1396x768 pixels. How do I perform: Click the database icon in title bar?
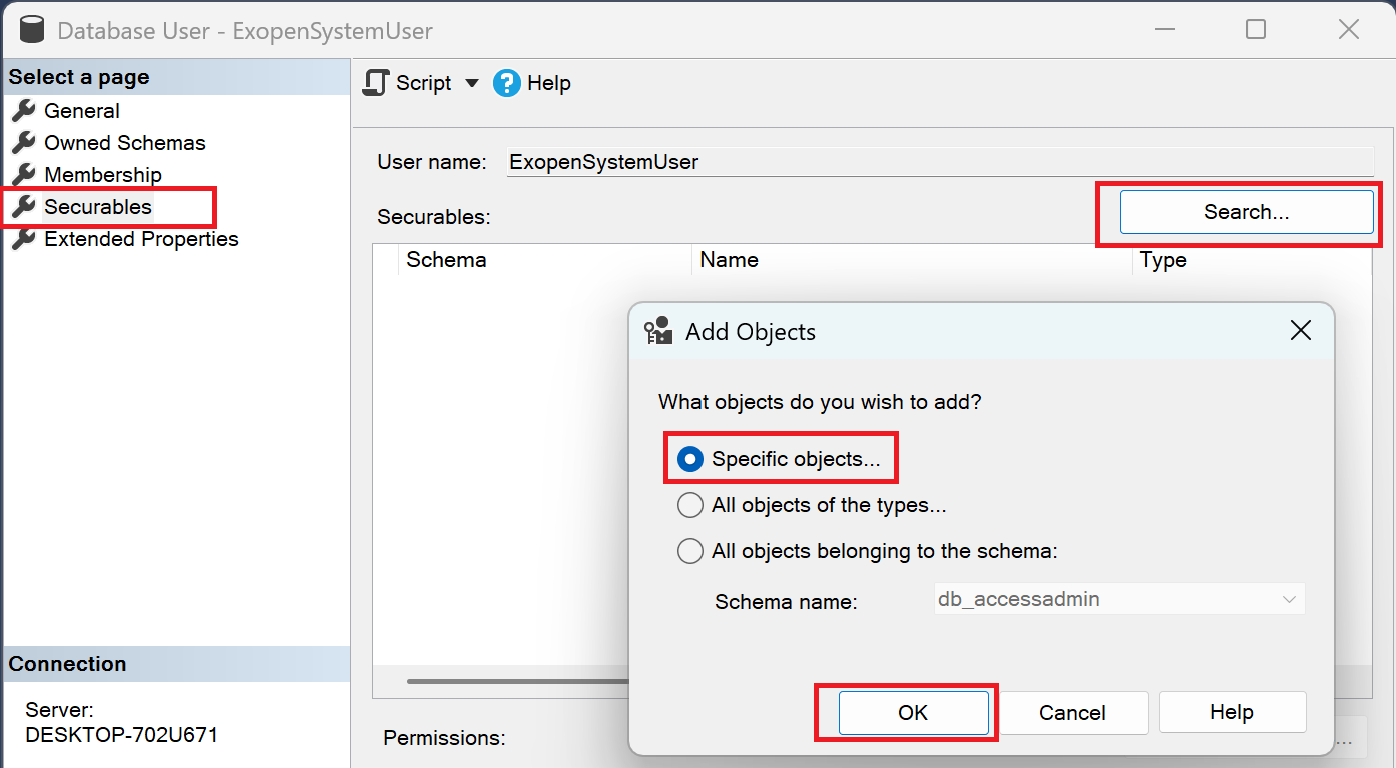pyautogui.click(x=31, y=30)
